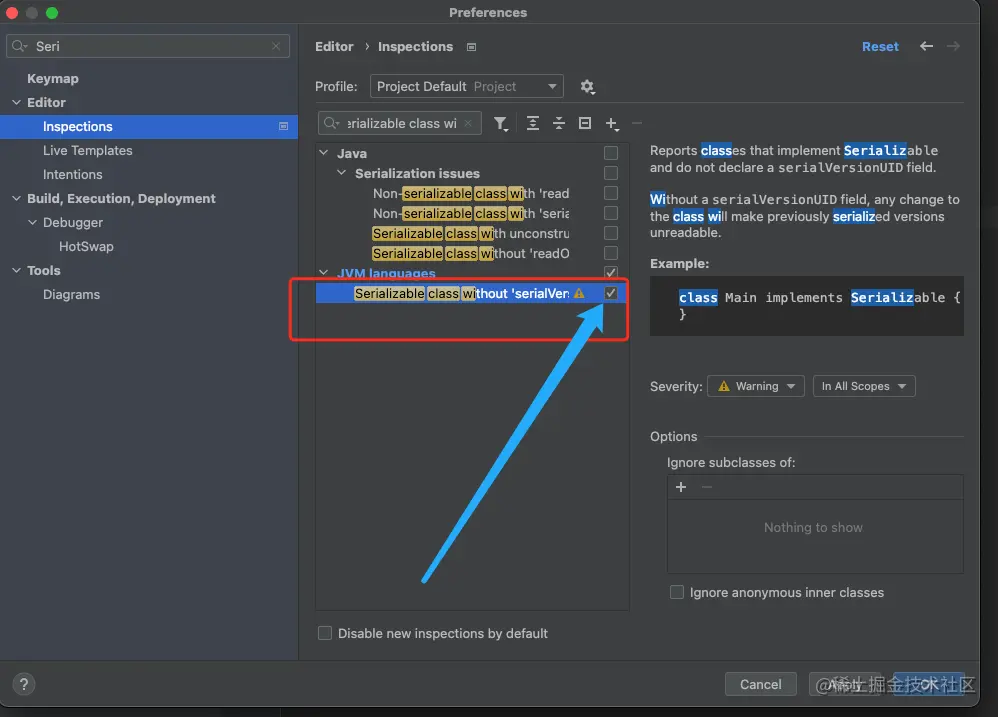This screenshot has height=717, width=998.
Task: Expand all inspection tree nodes
Action: [533, 123]
